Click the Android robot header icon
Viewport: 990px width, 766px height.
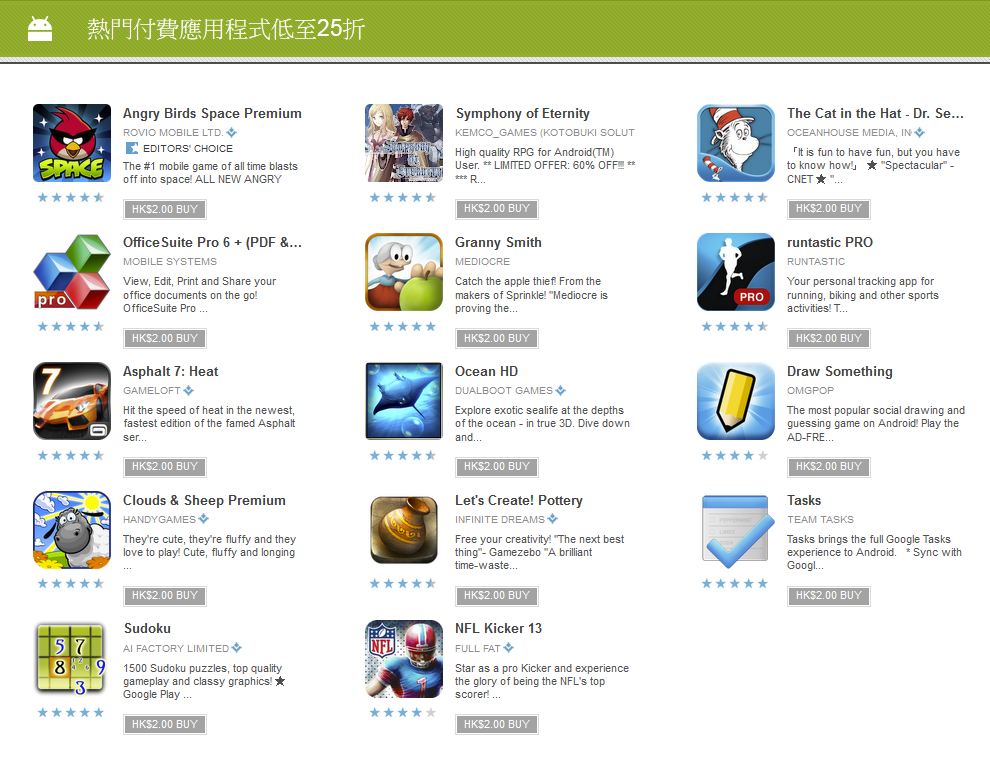(40, 29)
